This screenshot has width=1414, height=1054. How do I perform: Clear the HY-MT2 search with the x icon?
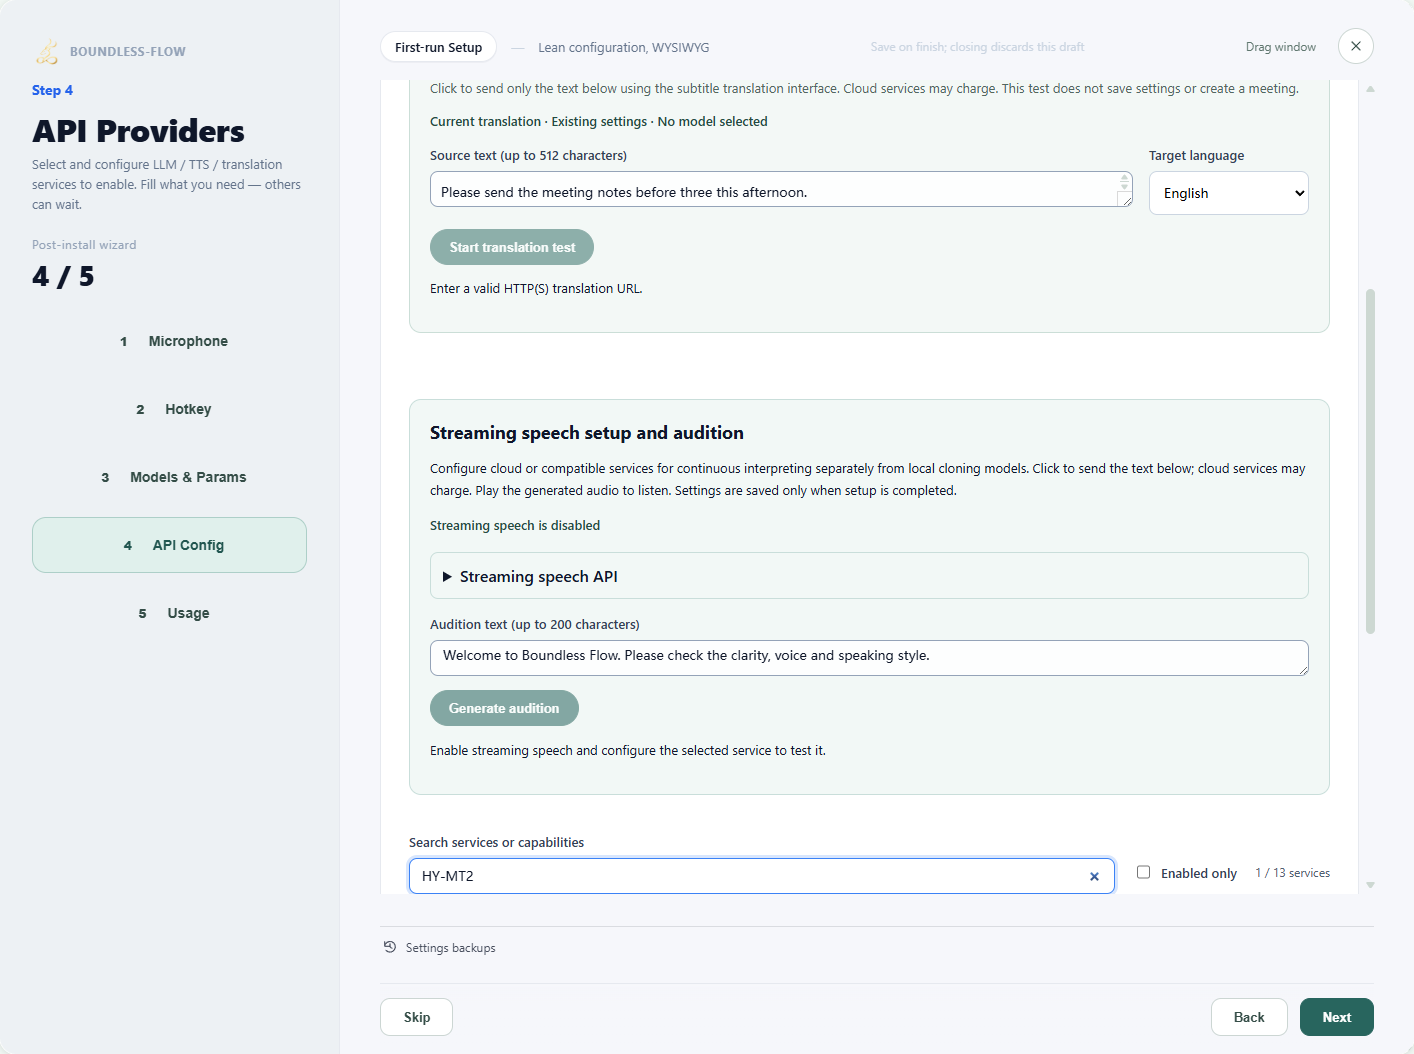tap(1094, 876)
